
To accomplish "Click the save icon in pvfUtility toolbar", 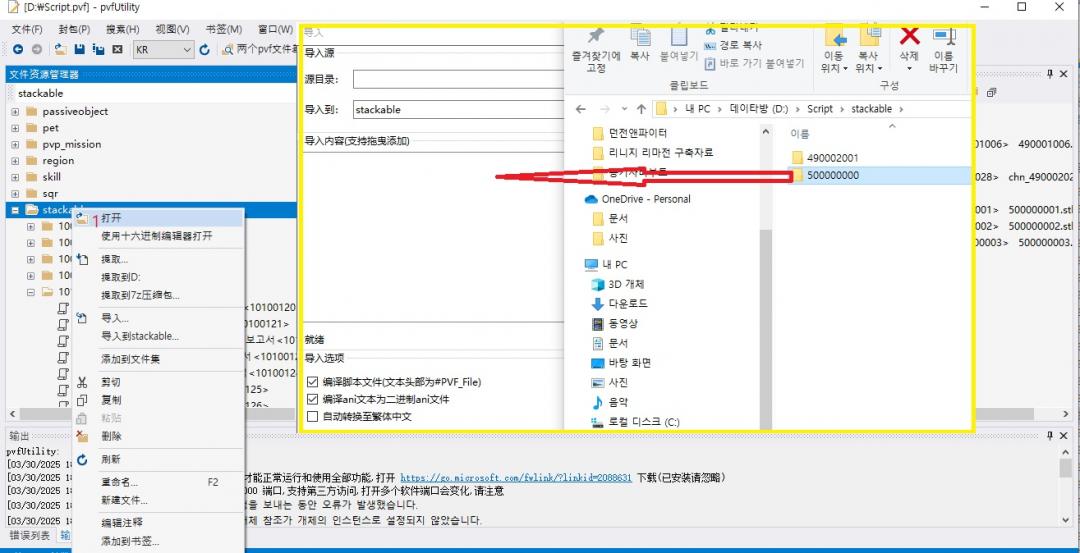I will coord(81,49).
